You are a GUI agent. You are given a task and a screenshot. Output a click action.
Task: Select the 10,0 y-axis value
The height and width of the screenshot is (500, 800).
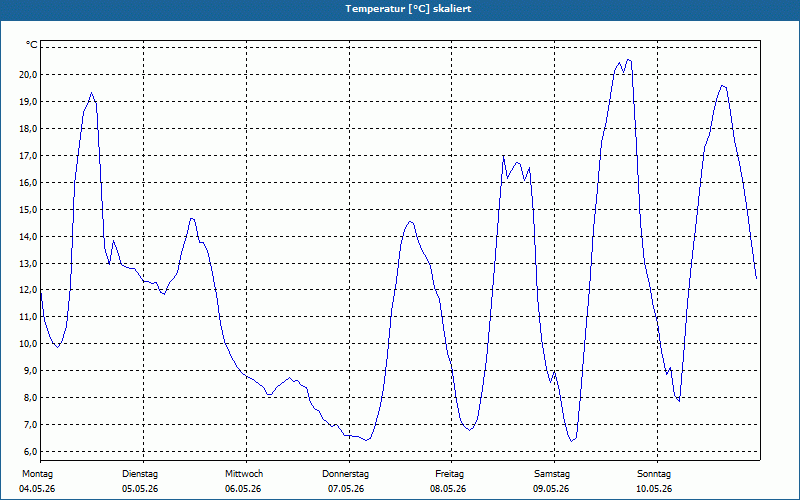[x=29, y=344]
